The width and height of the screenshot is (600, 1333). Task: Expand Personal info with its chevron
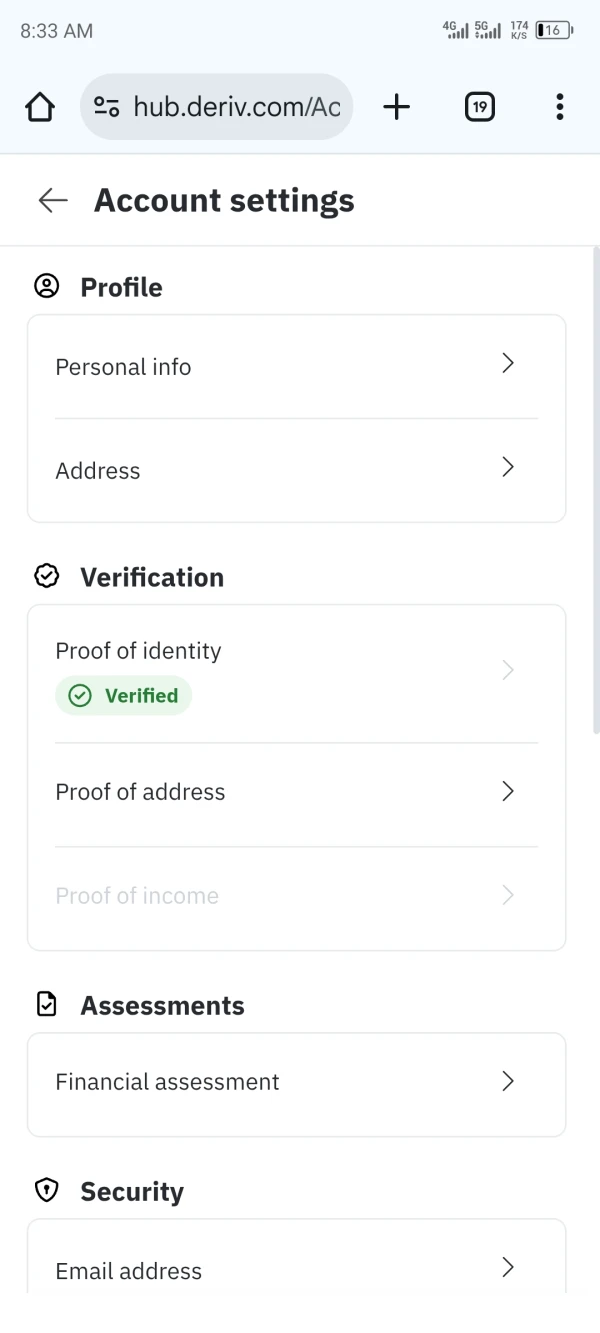click(508, 364)
